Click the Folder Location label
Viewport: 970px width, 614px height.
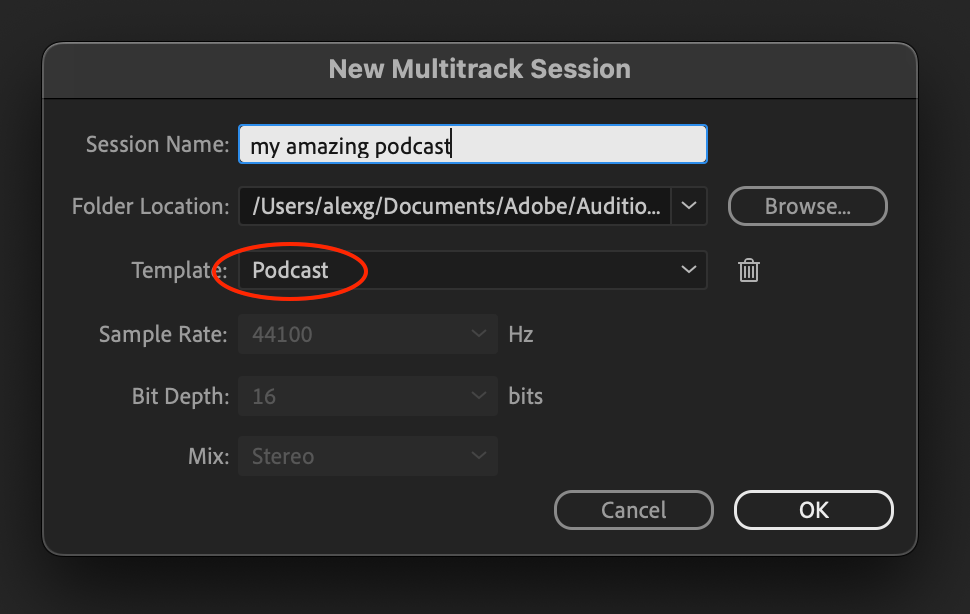pos(150,207)
